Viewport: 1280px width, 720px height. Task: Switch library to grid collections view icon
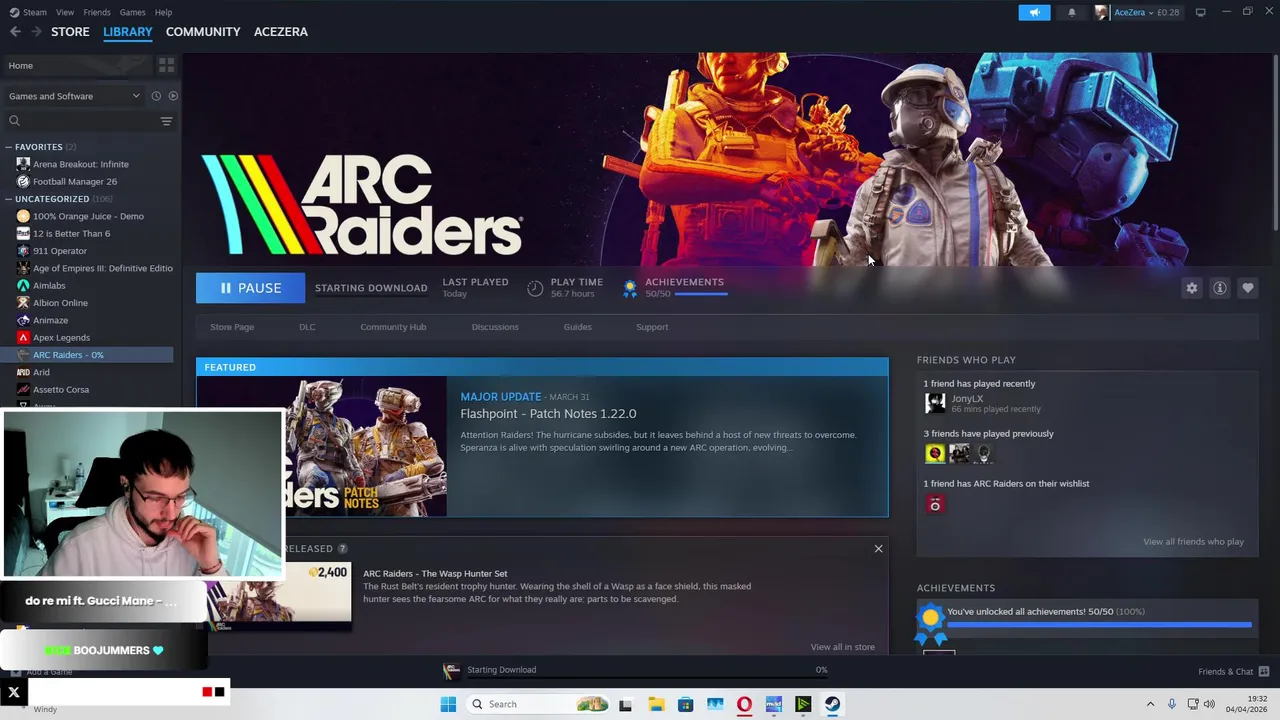coord(166,65)
